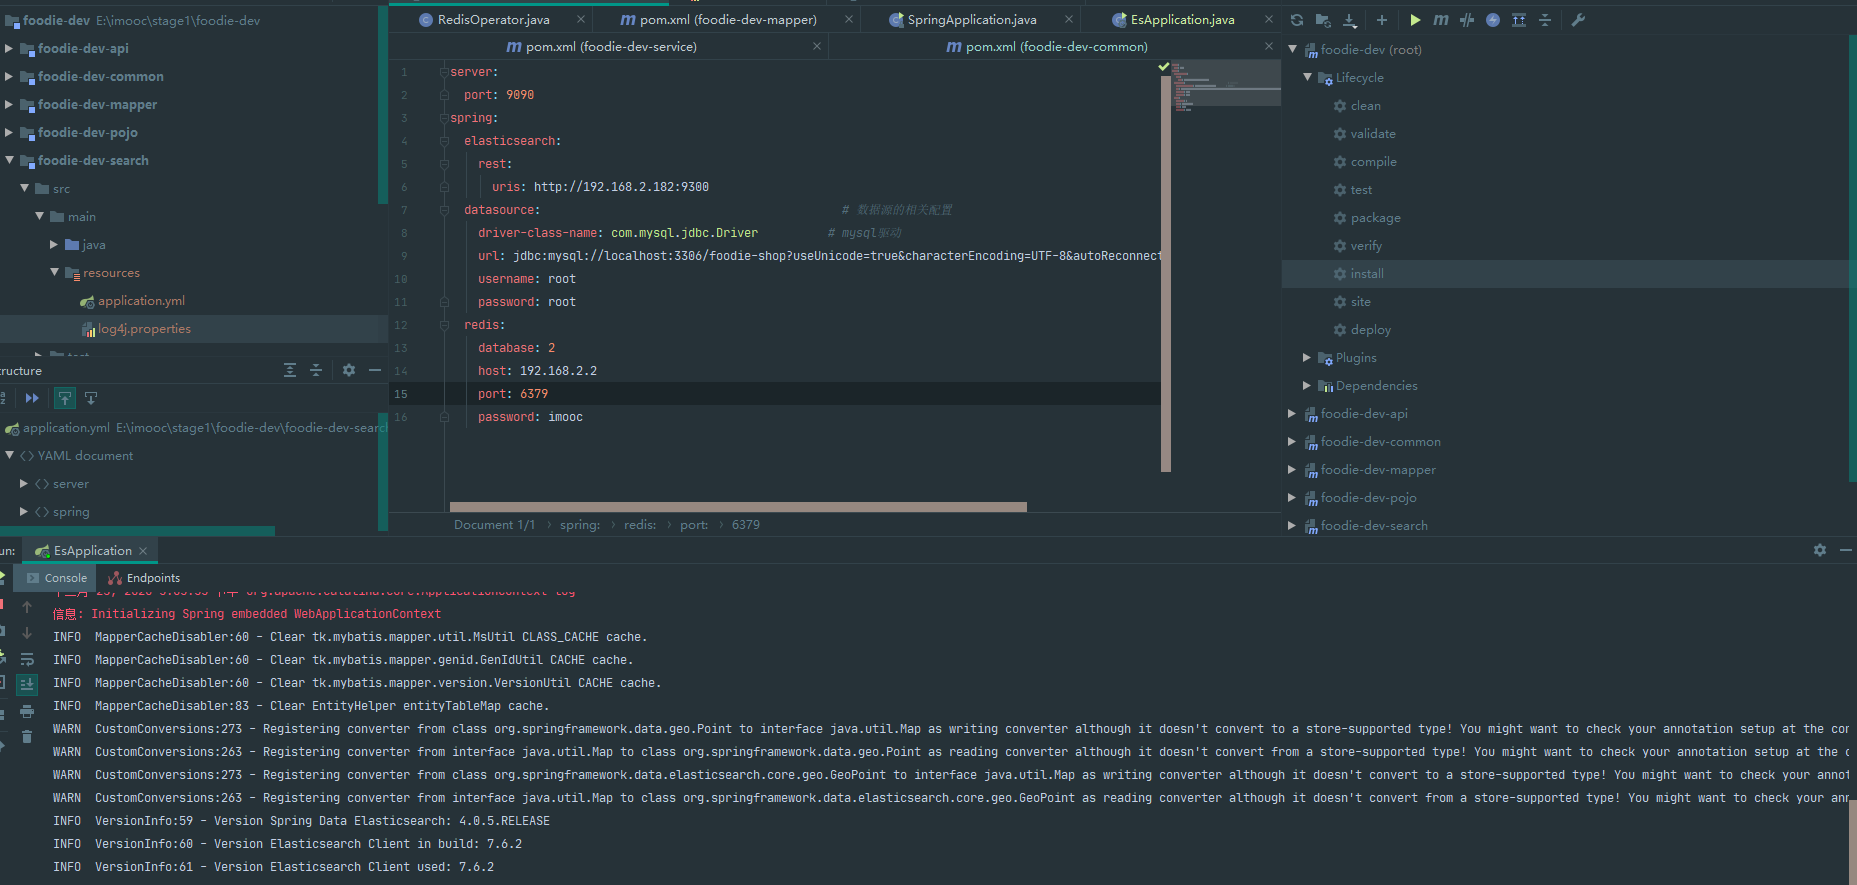The width and height of the screenshot is (1857, 885).
Task: Expand the Dependencies node in Maven
Action: pos(1307,385)
